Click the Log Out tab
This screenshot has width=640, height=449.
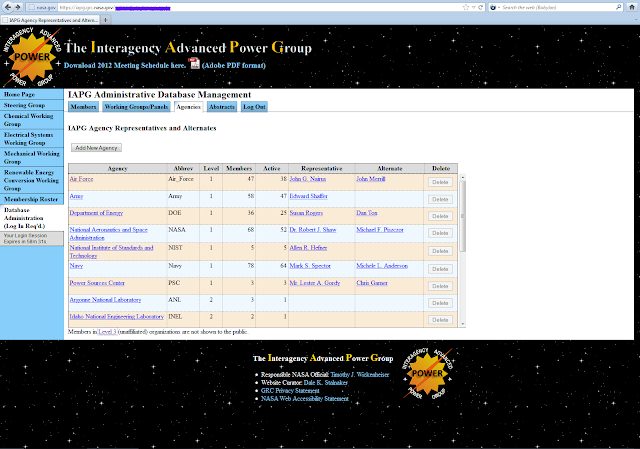[x=254, y=107]
